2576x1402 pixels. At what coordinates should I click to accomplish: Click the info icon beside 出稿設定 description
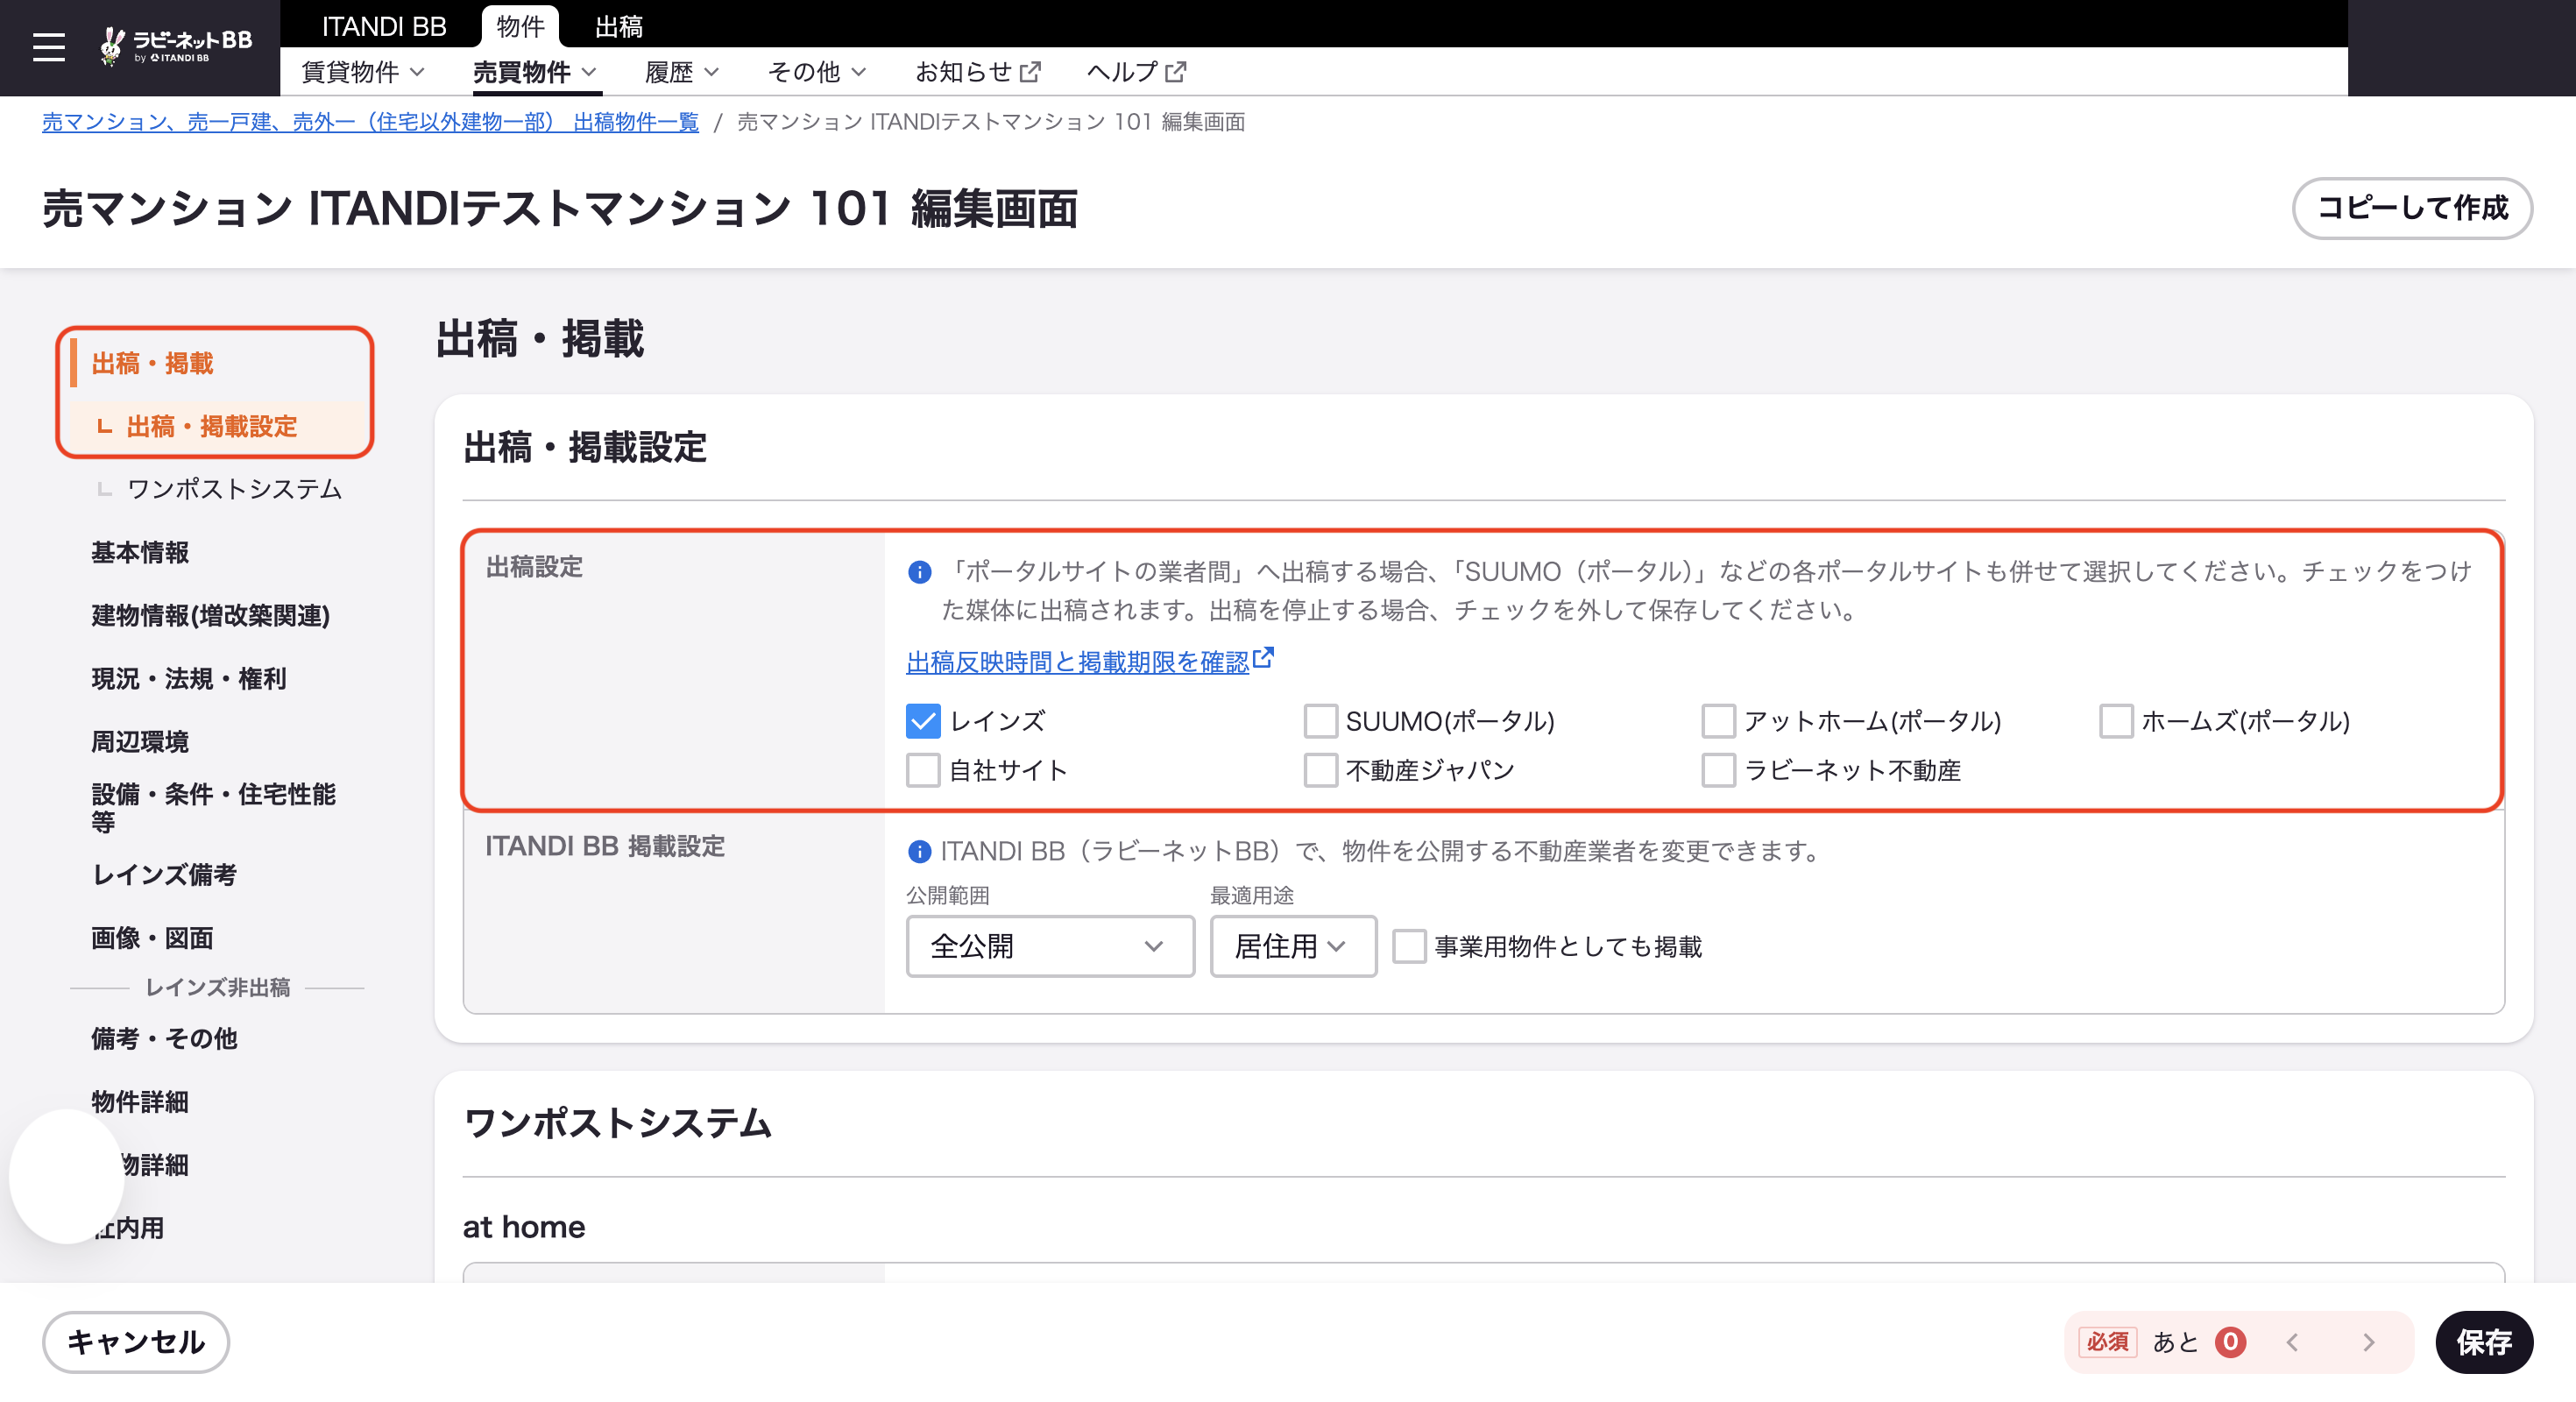pyautogui.click(x=919, y=572)
